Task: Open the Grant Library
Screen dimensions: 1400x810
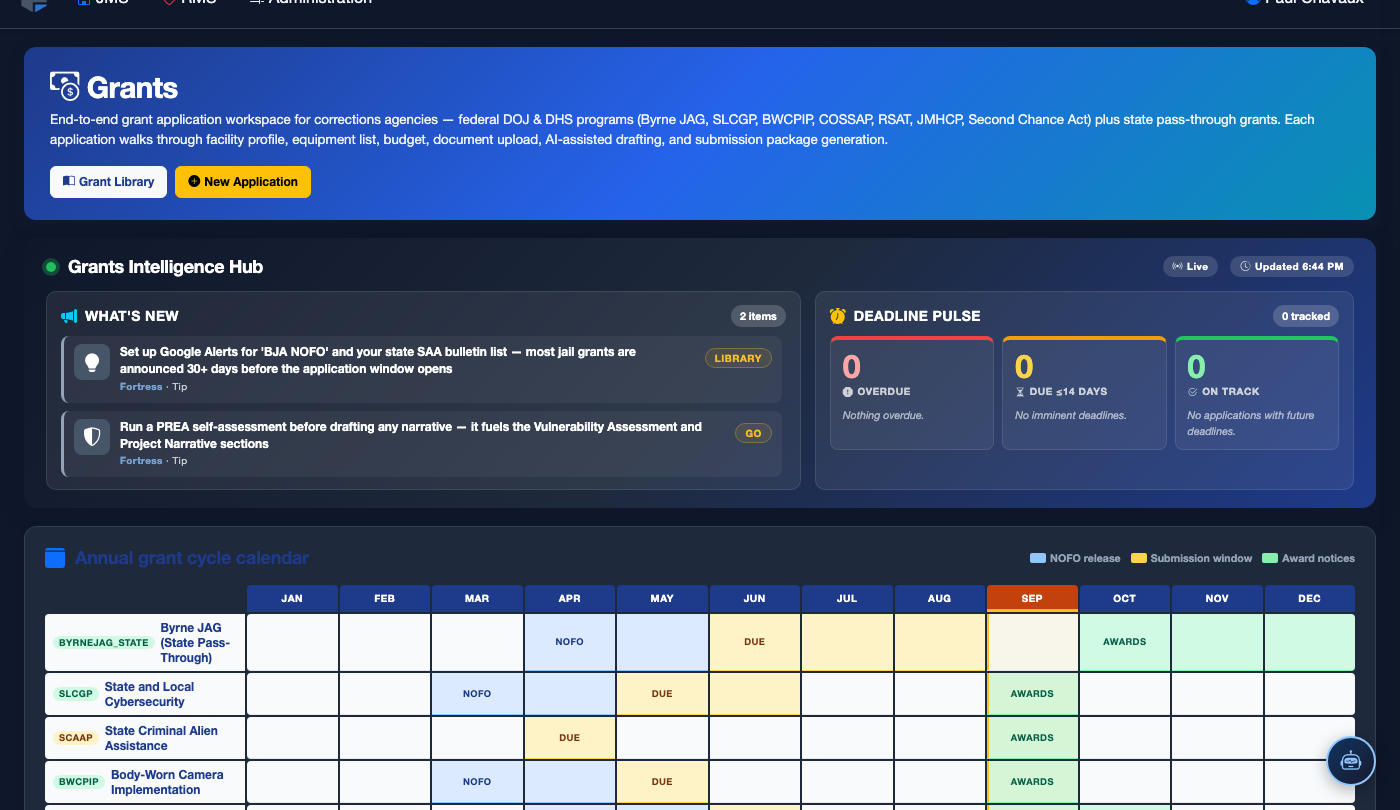Action: point(108,182)
